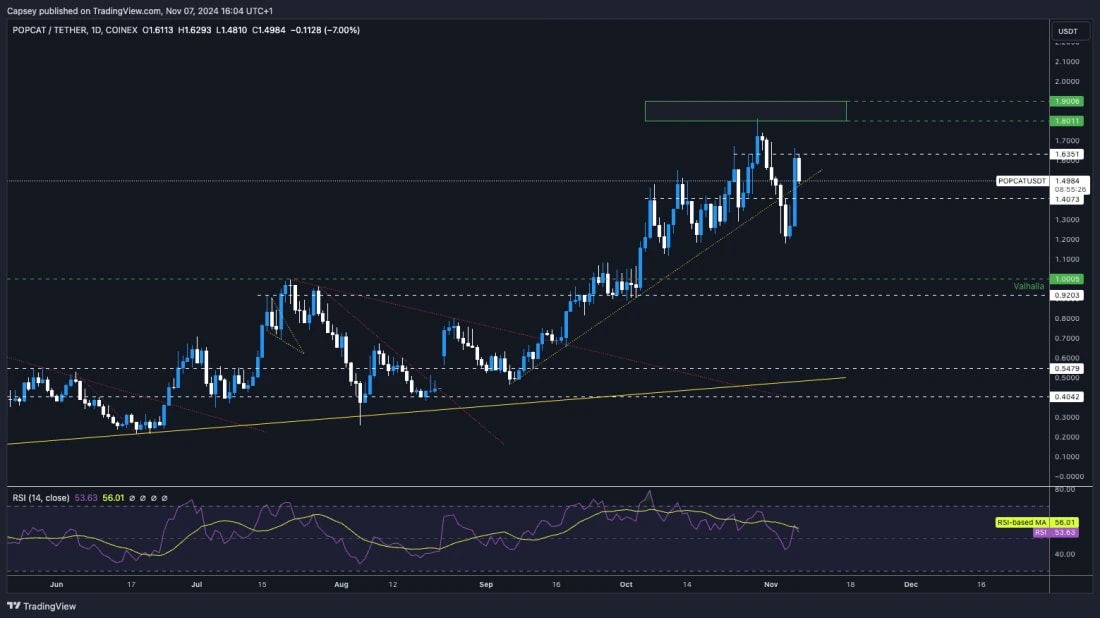Select the USDT currency button on price axis
Screen dimensions: 1100x618
pos(1069,31)
